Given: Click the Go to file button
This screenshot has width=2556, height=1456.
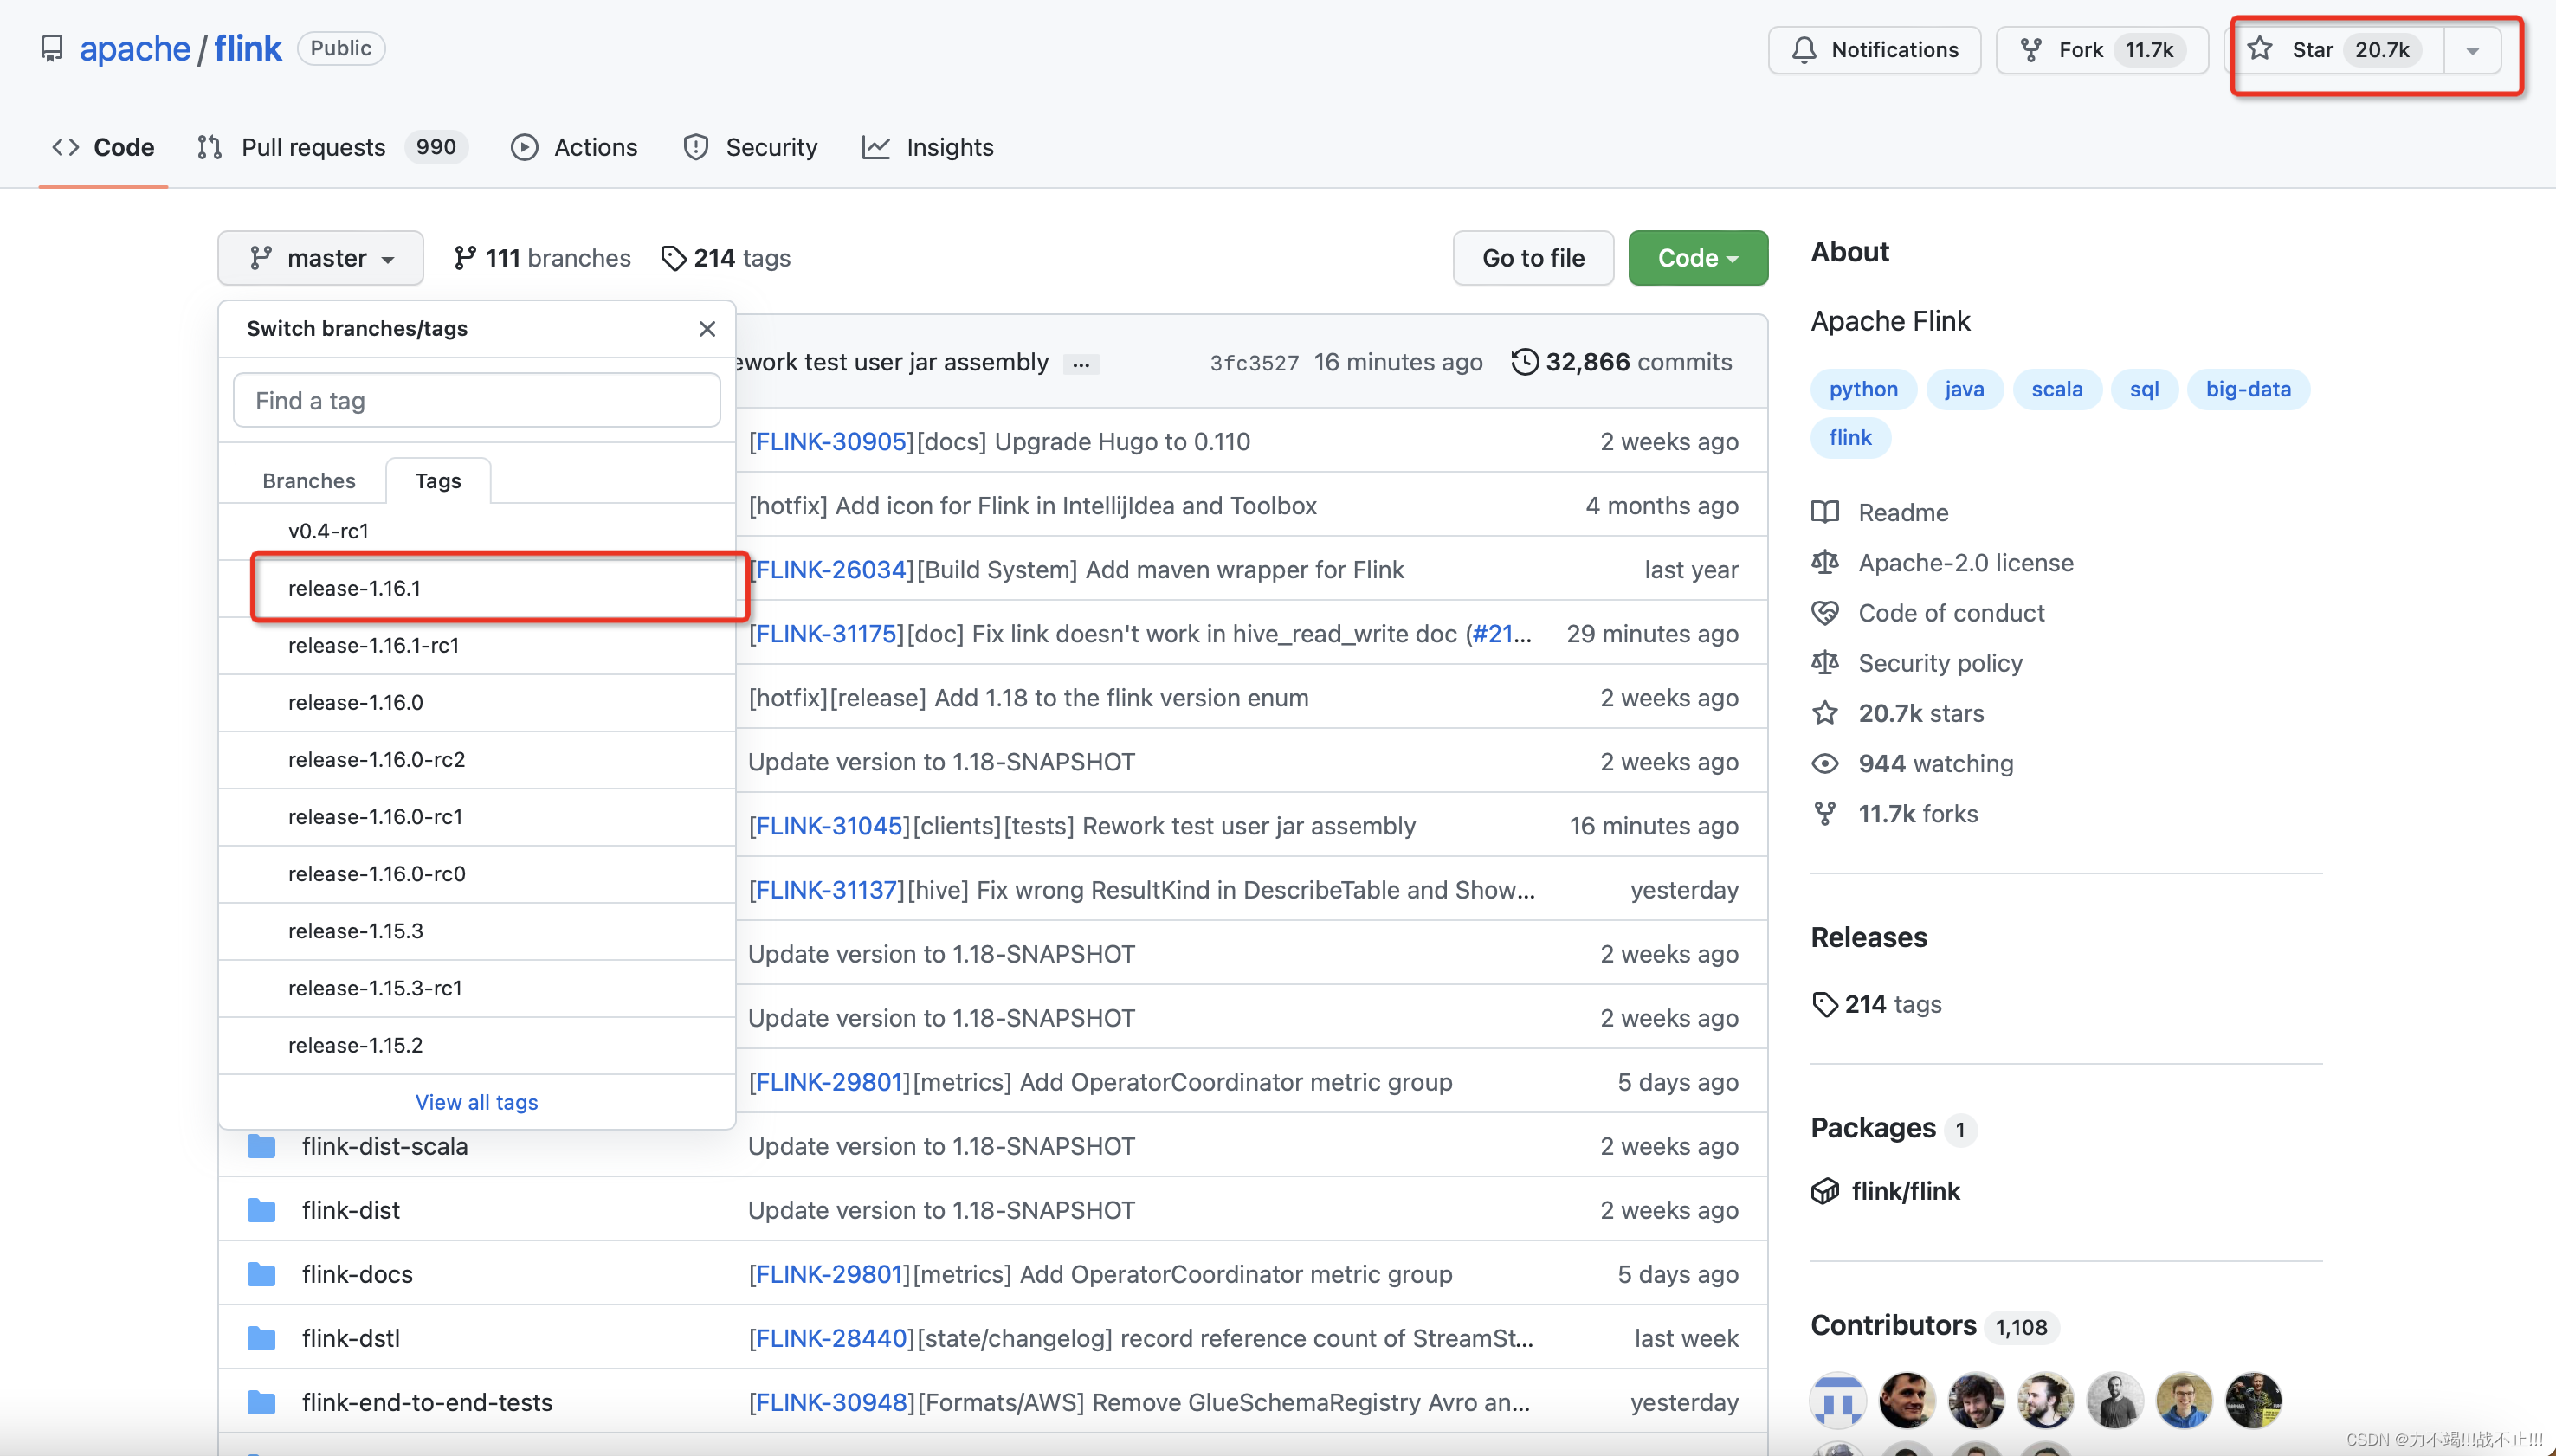Looking at the screenshot, I should (x=1533, y=258).
